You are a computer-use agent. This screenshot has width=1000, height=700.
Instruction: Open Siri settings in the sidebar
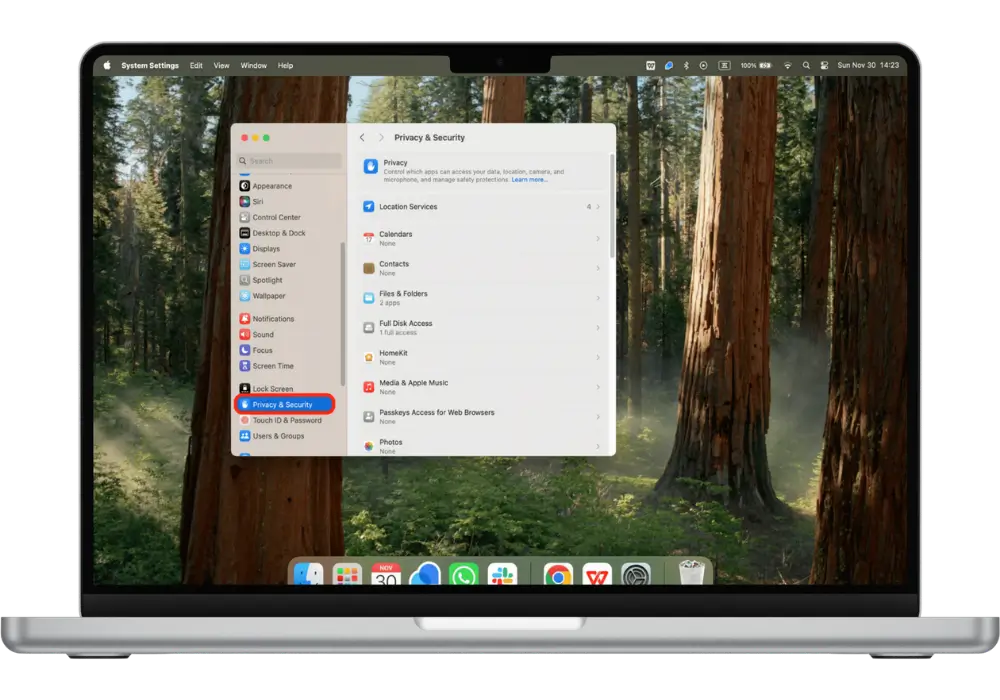point(258,202)
